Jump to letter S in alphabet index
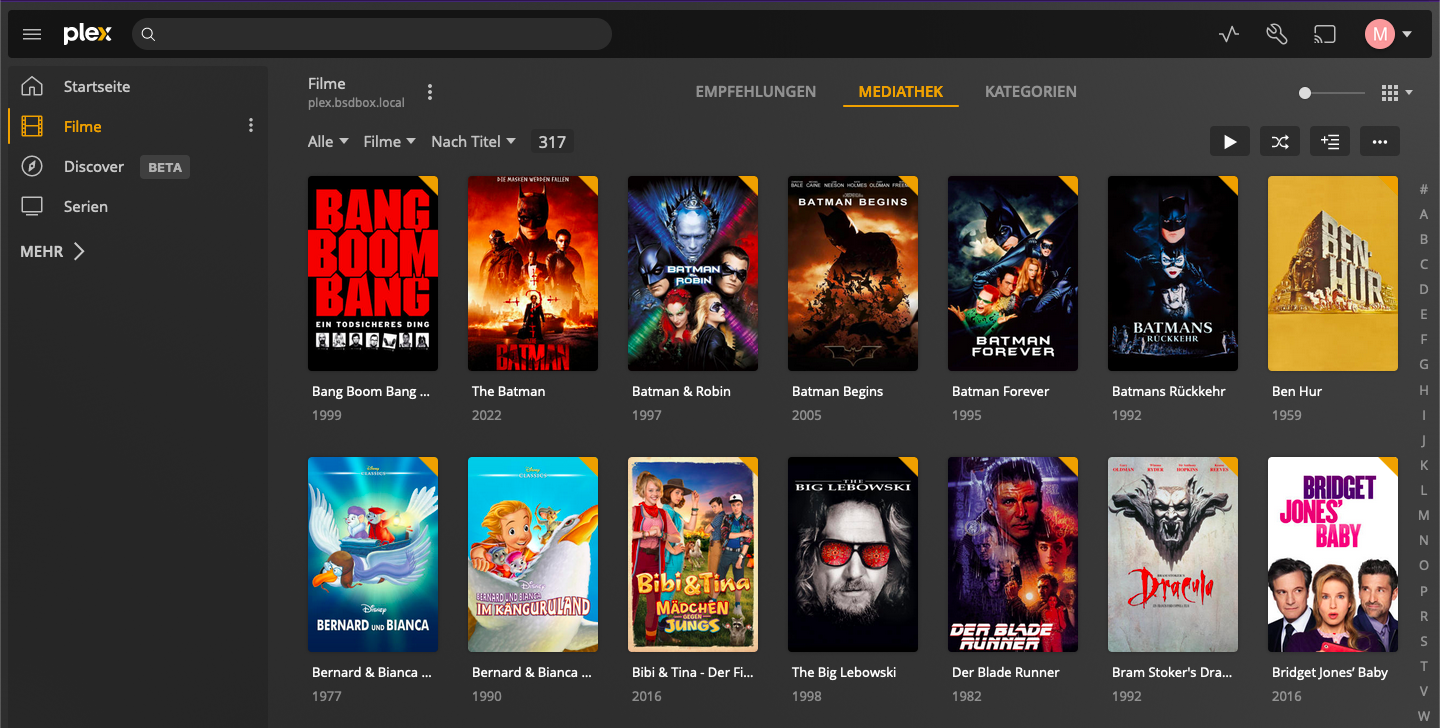Screen dimensions: 1440x728 1424,641
